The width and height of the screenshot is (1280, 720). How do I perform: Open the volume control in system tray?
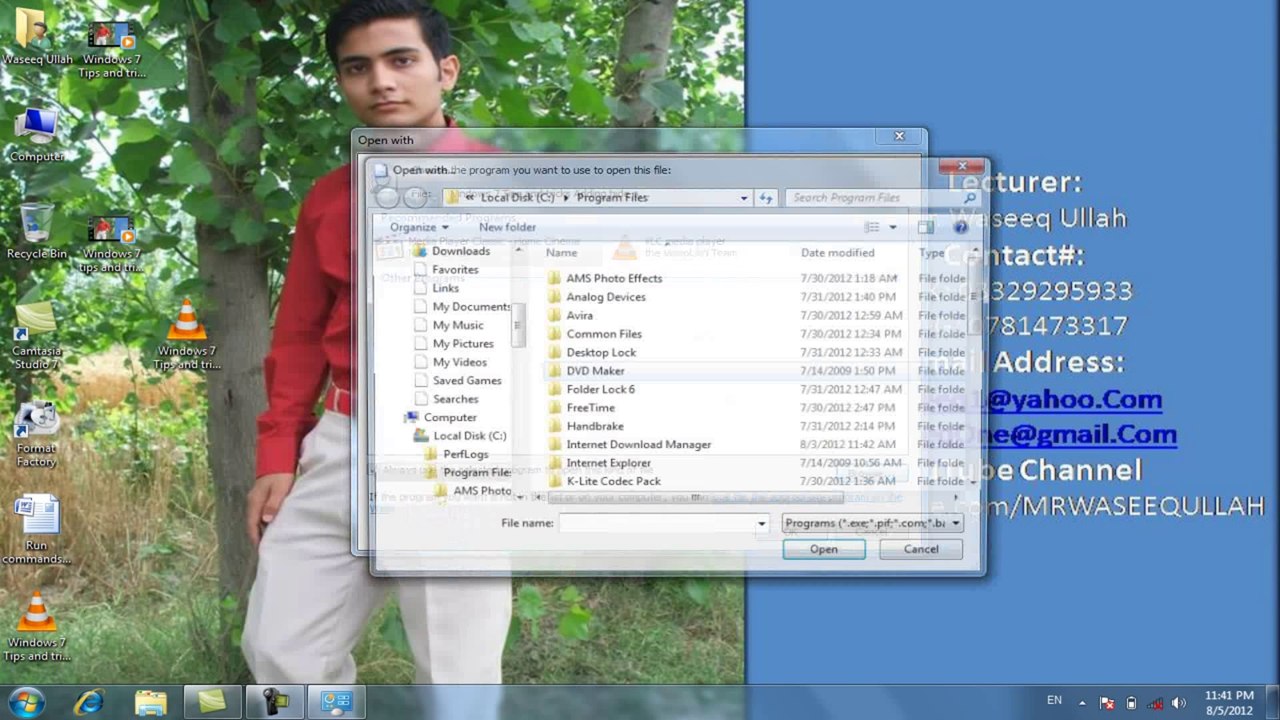point(1179,702)
